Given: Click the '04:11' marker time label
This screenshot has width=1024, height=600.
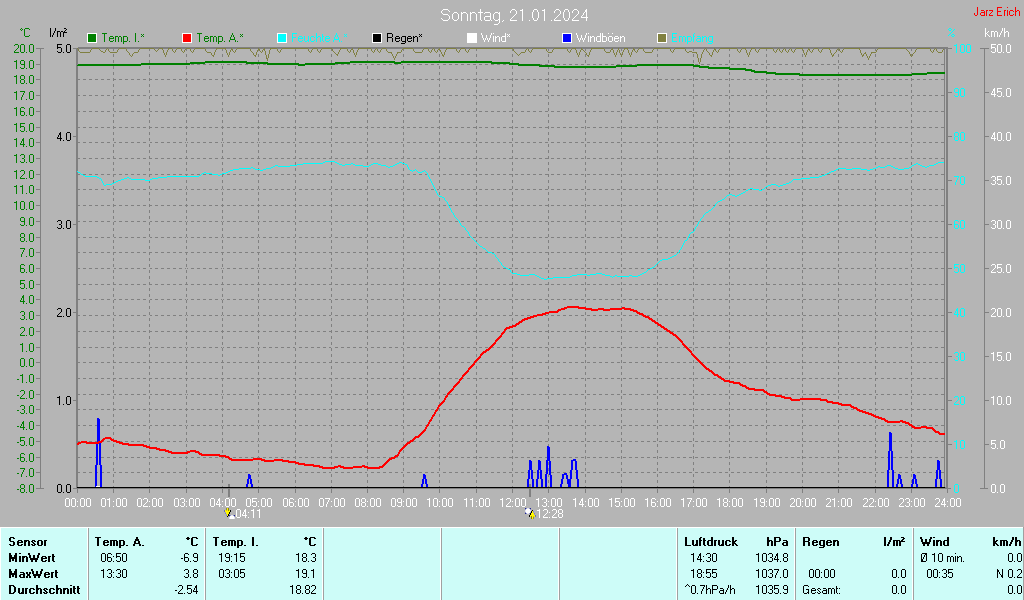Looking at the screenshot, I should (248, 514).
